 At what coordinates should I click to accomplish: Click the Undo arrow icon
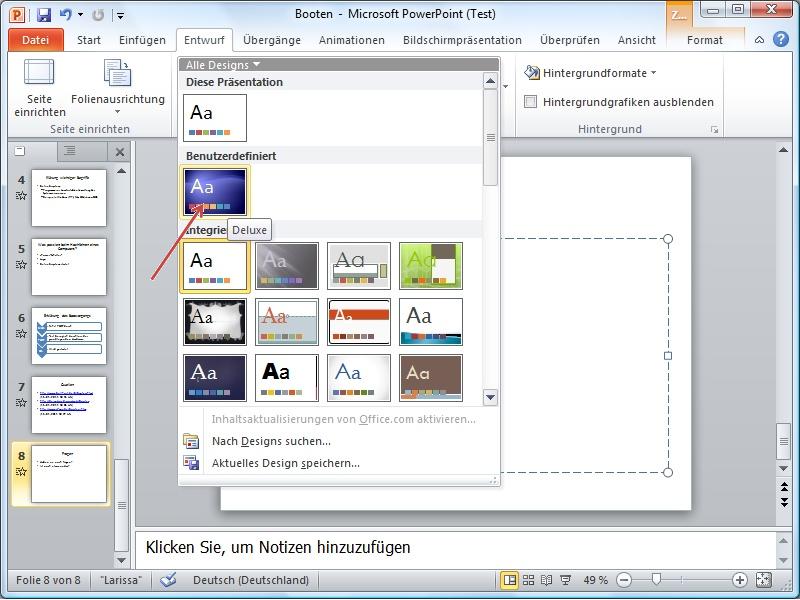pos(65,14)
